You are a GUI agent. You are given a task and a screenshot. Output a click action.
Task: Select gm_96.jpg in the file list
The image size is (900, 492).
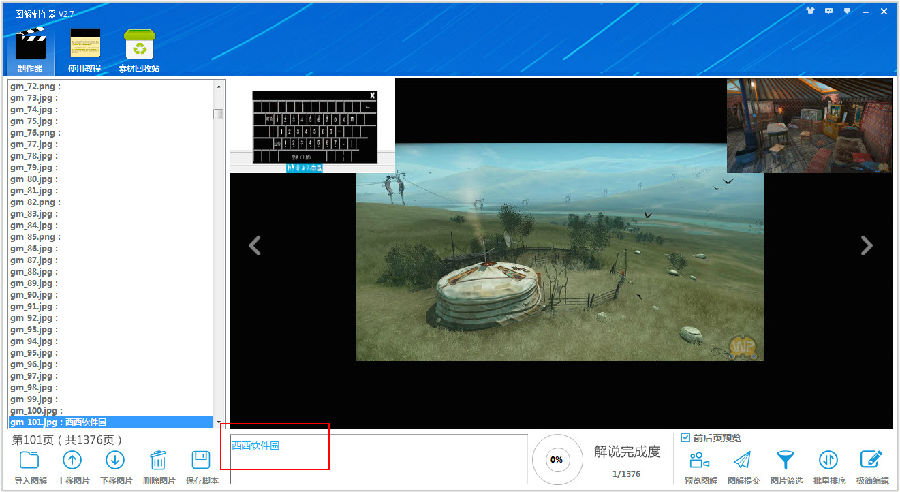pos(34,365)
